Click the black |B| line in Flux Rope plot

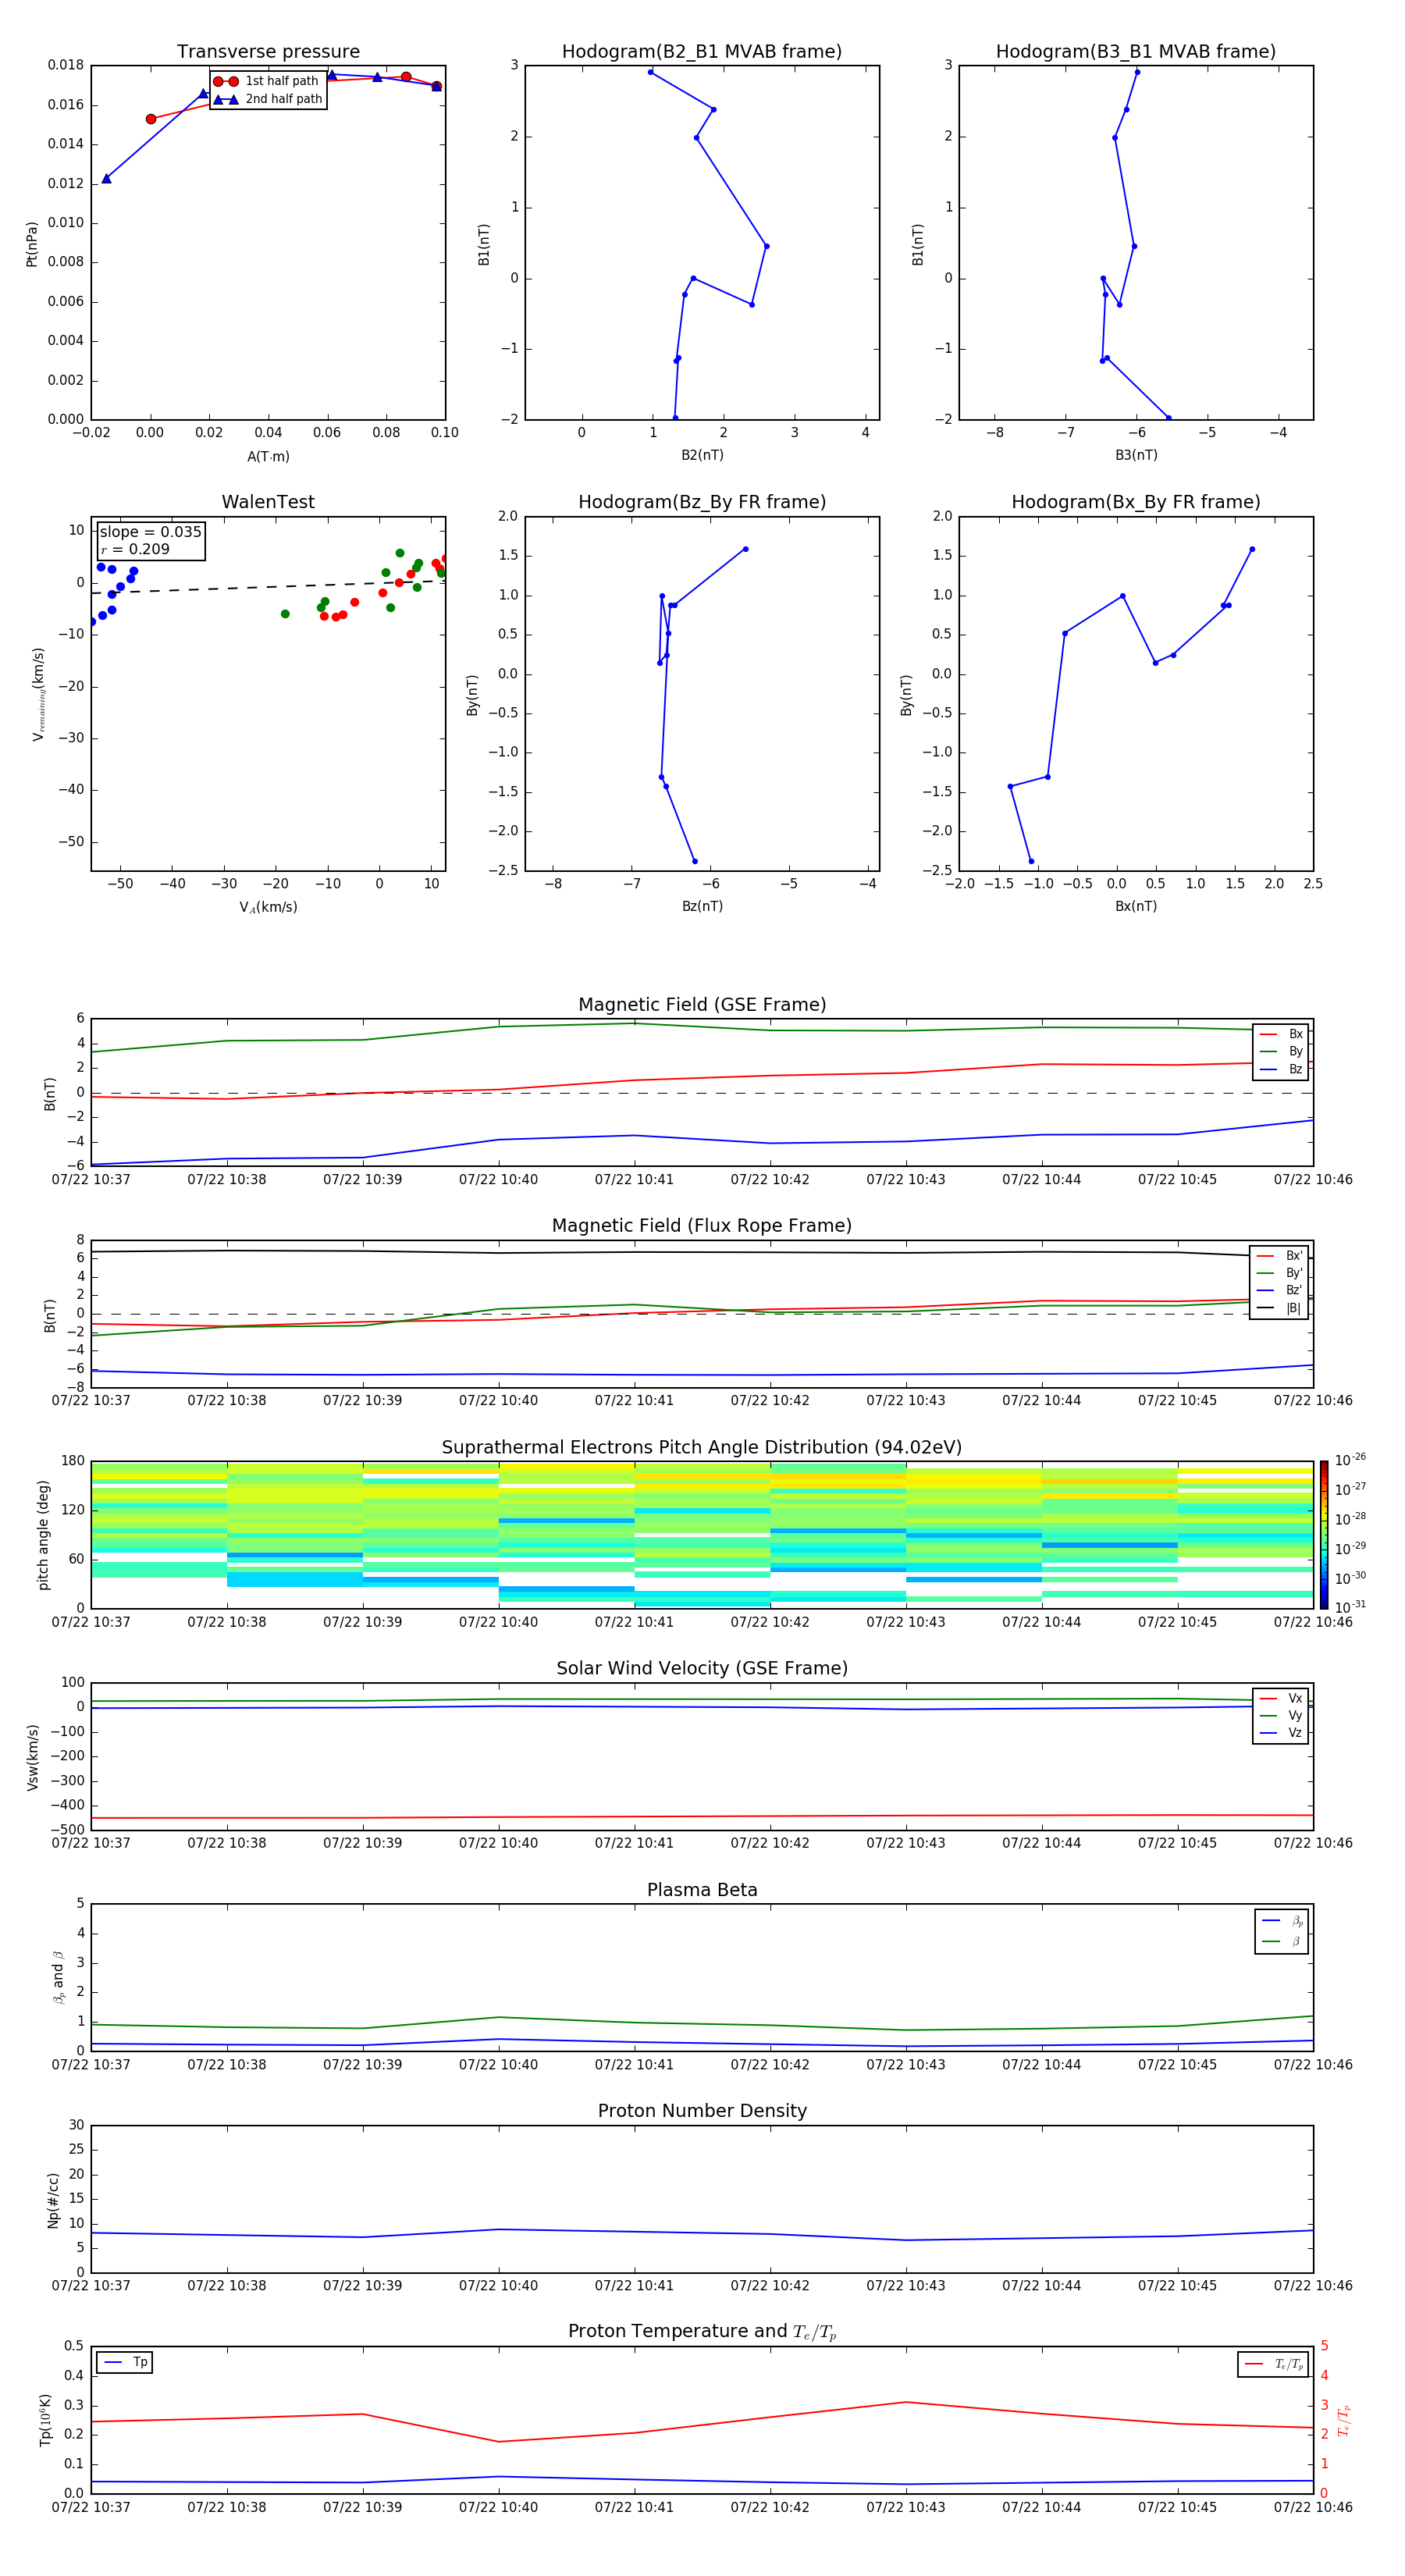pyautogui.click(x=702, y=1252)
